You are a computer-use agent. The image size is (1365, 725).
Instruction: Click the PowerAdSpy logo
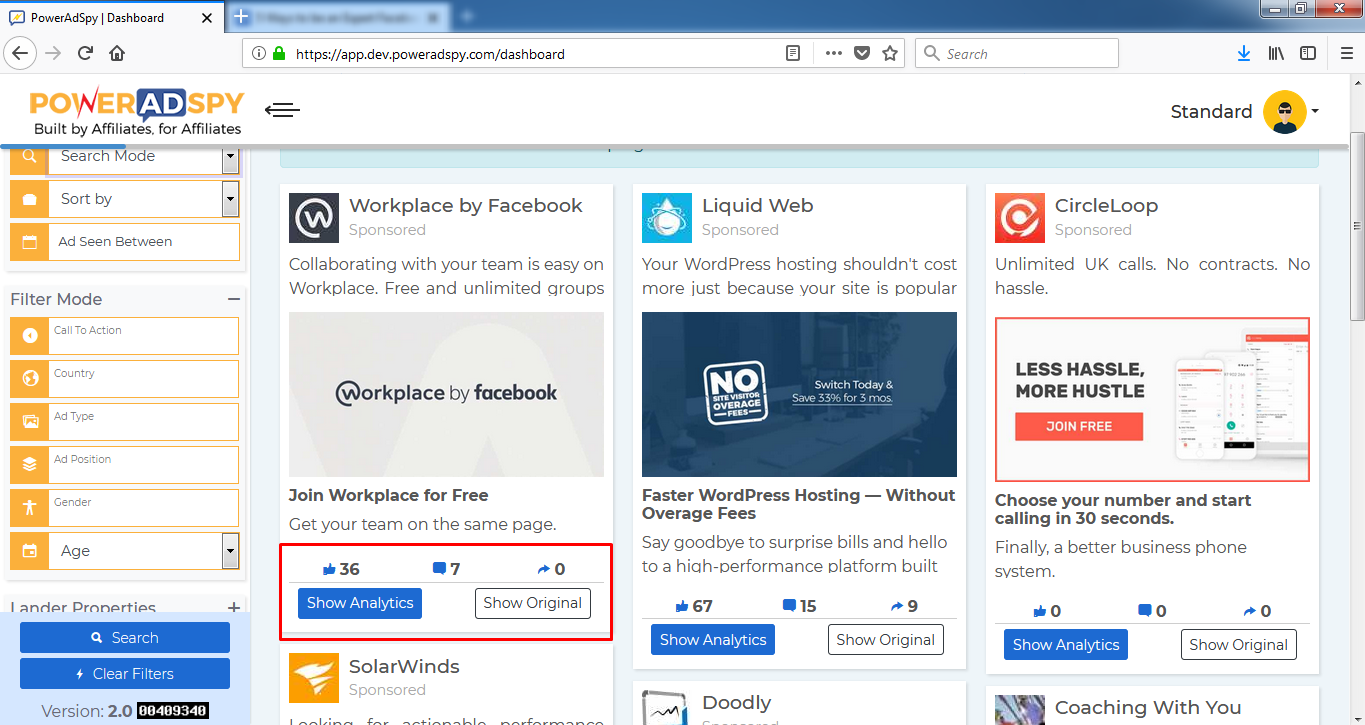pos(136,110)
